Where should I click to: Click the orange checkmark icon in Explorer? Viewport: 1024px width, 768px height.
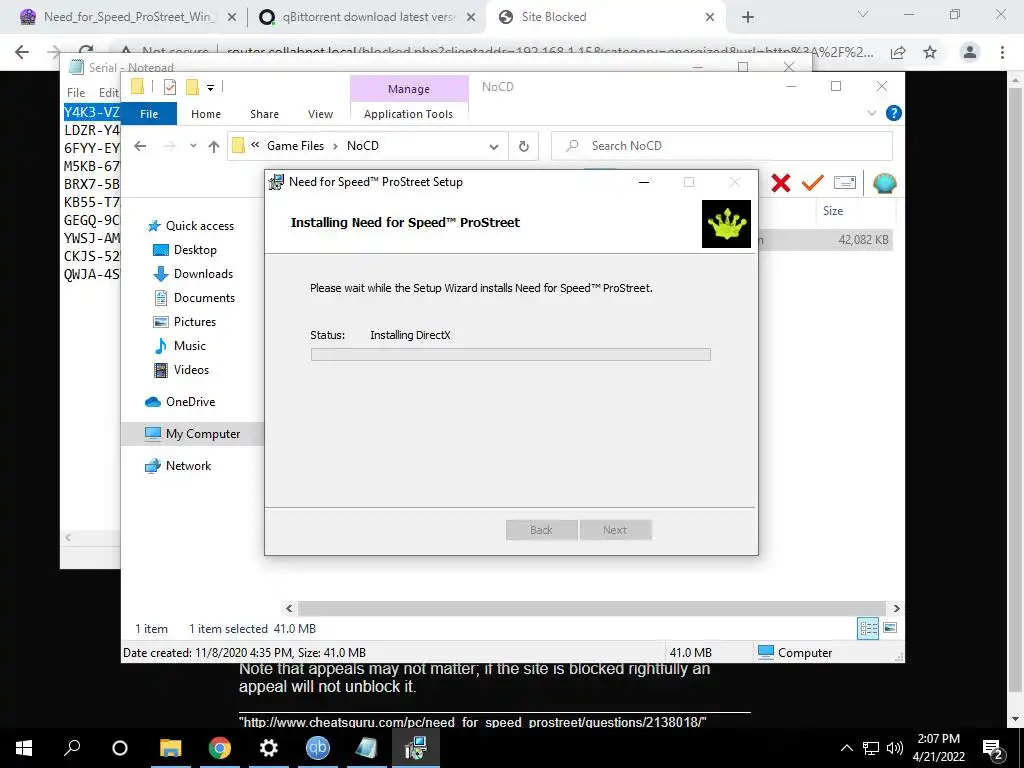coord(812,183)
